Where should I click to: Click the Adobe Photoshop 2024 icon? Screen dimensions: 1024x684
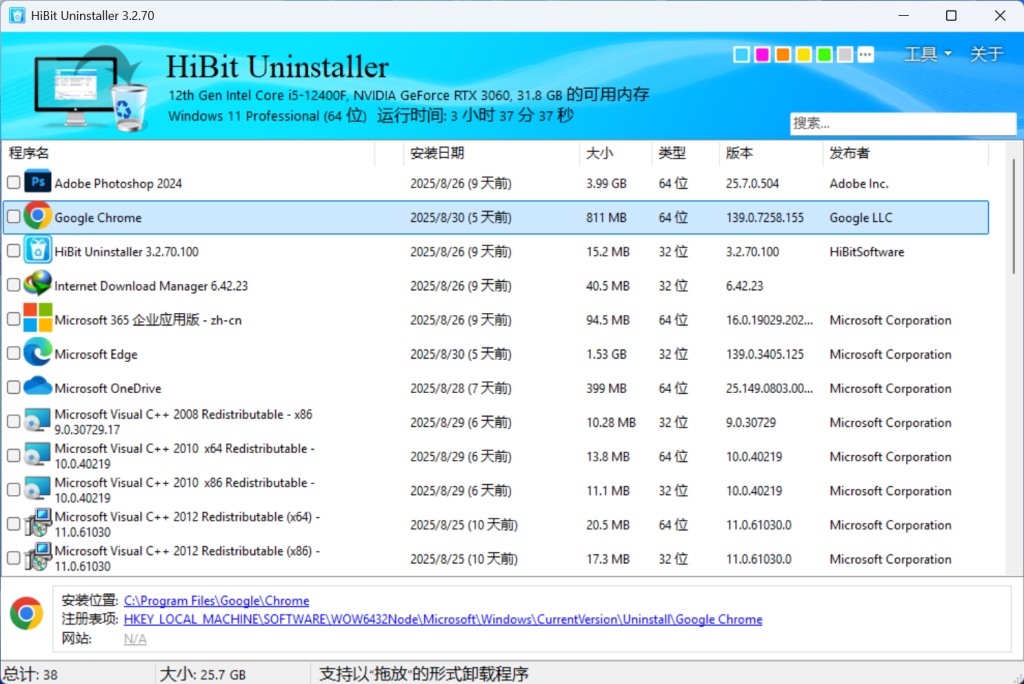point(38,183)
